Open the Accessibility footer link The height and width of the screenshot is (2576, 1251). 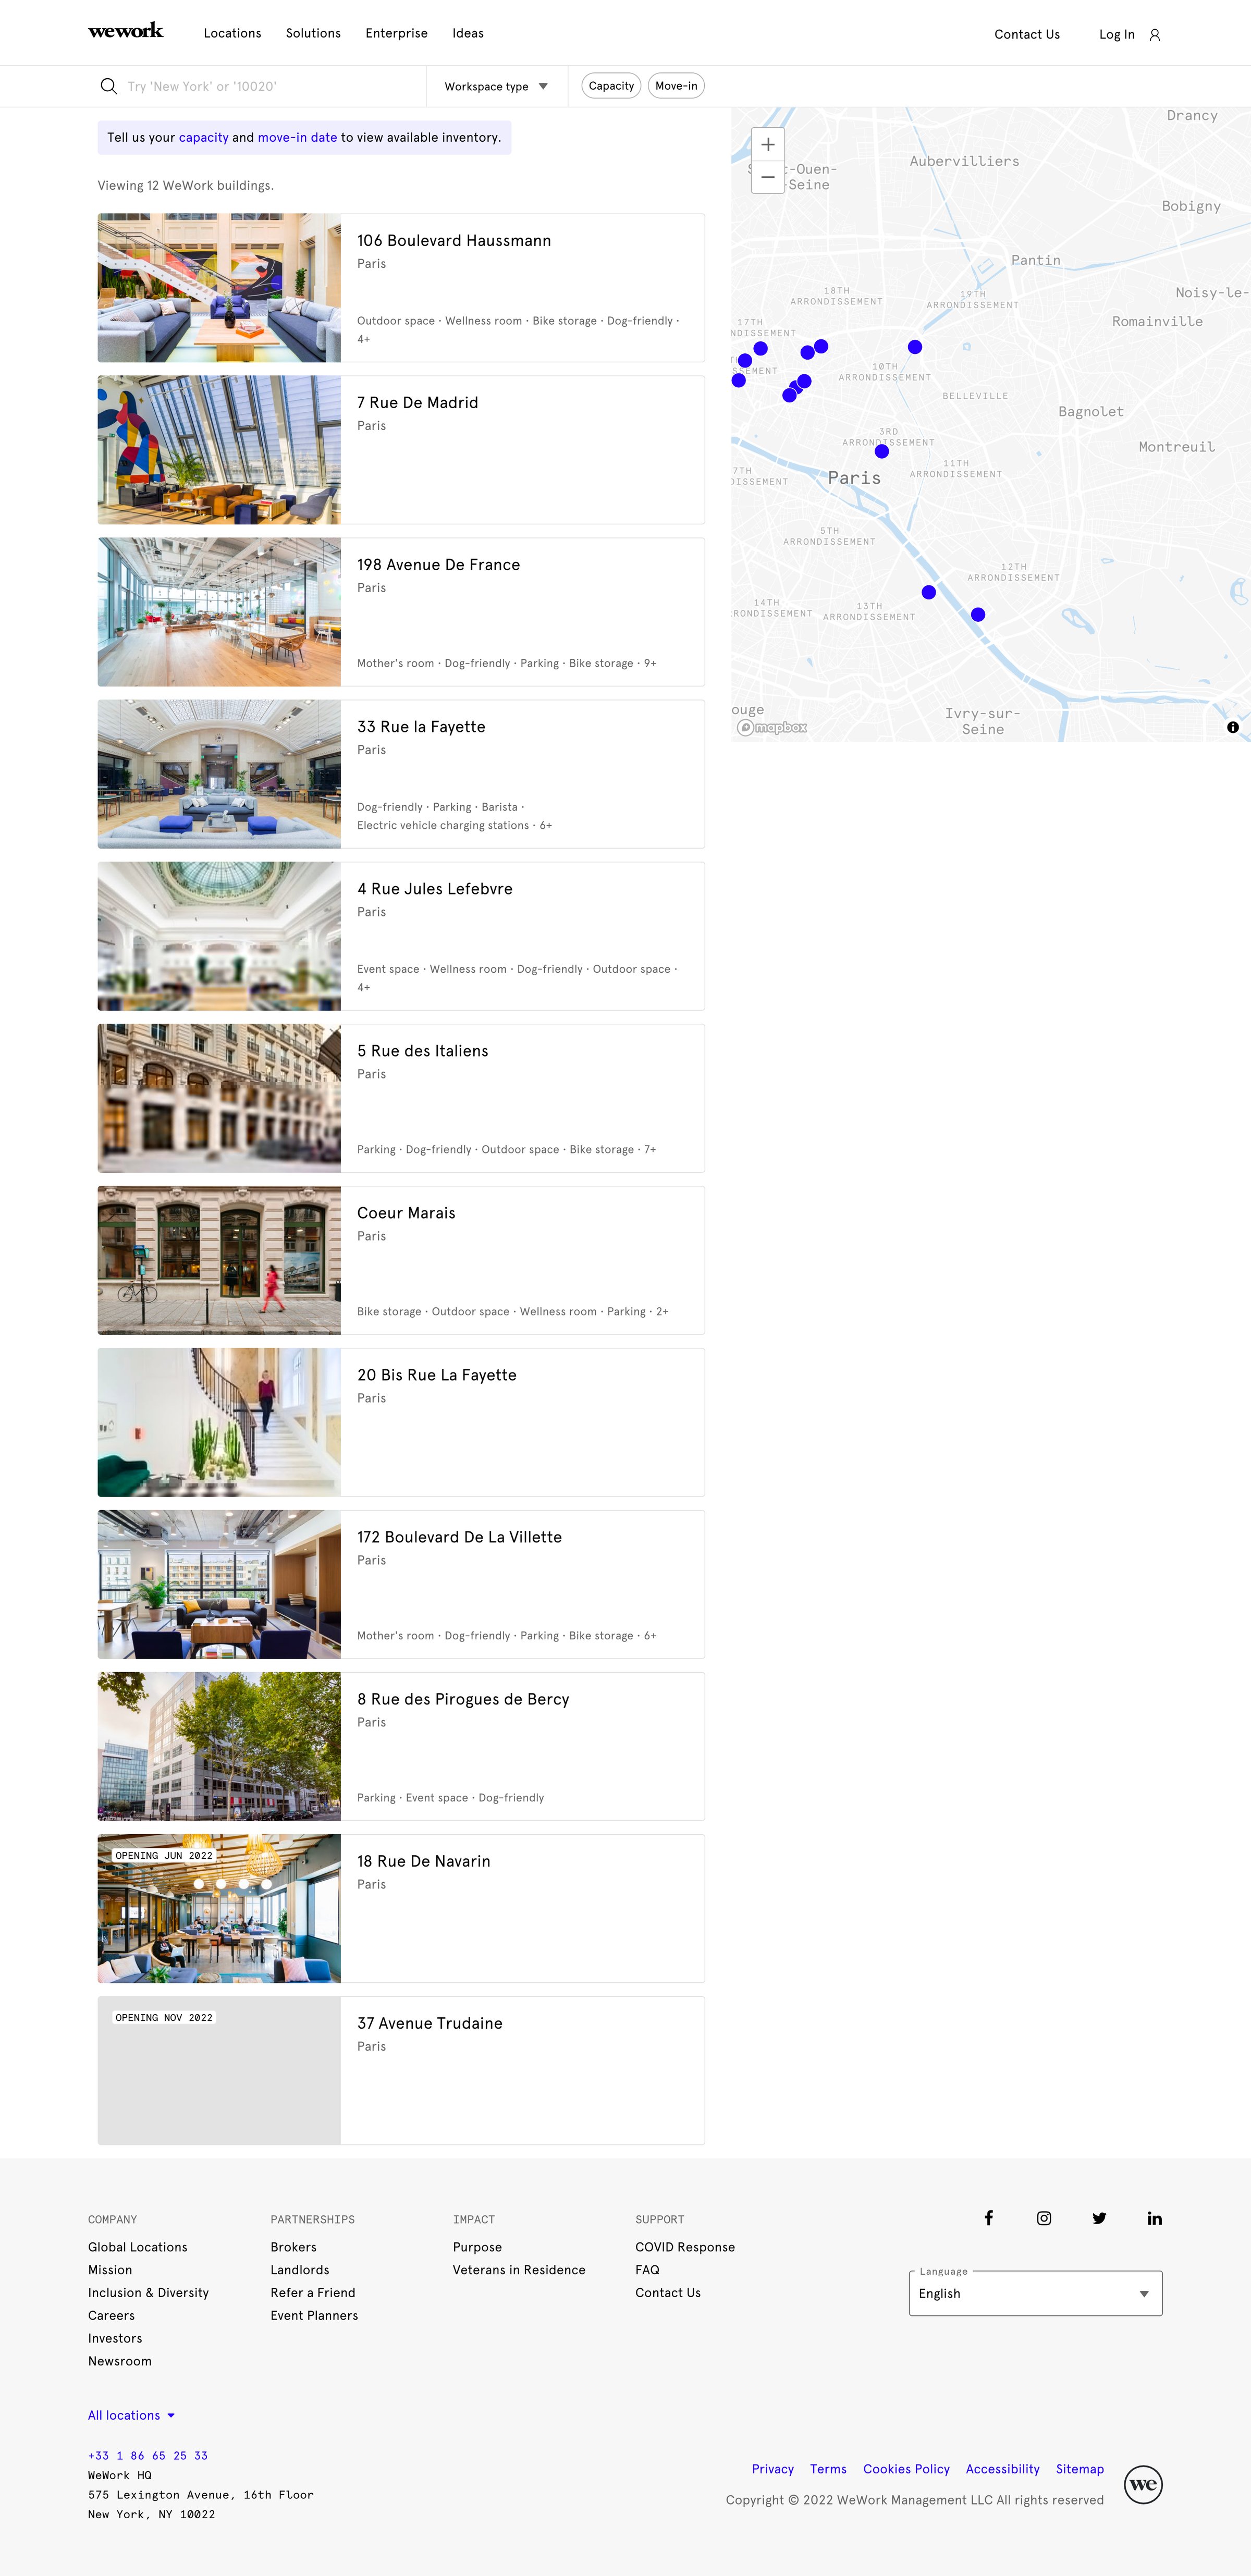pos(1002,2469)
